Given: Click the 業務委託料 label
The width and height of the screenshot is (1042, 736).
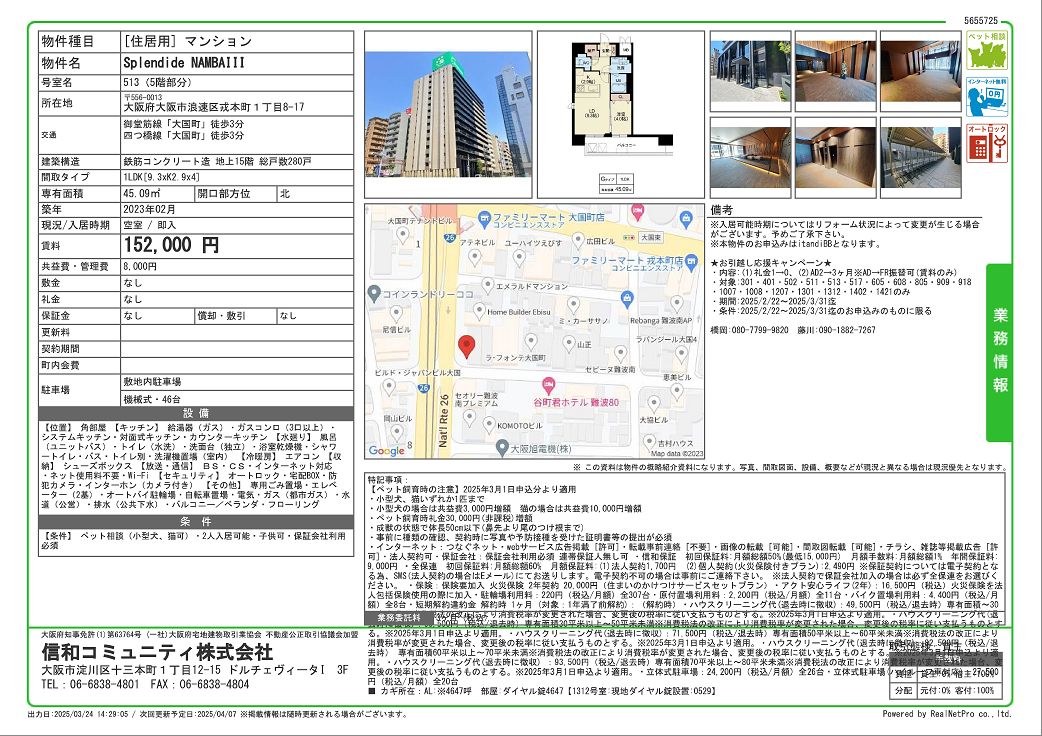Looking at the screenshot, I should [x=399, y=618].
